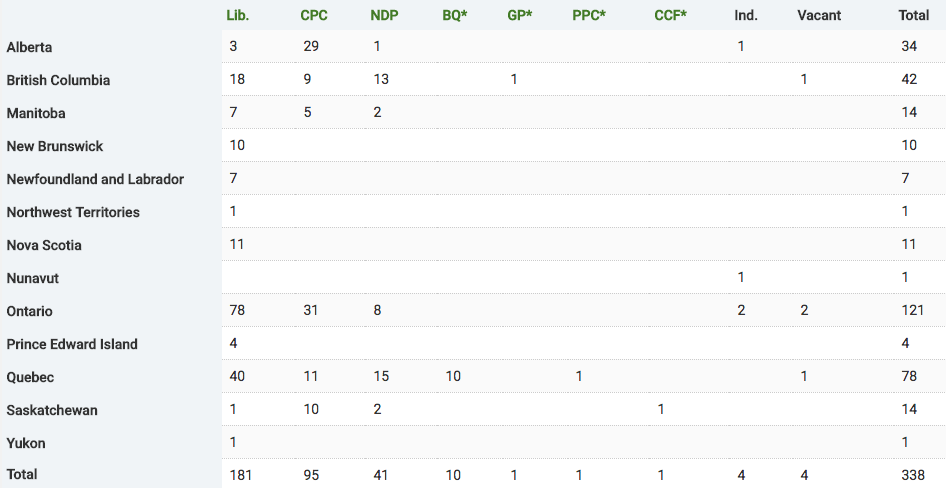Click Alberta's CPC seat count 29

pyautogui.click(x=311, y=46)
